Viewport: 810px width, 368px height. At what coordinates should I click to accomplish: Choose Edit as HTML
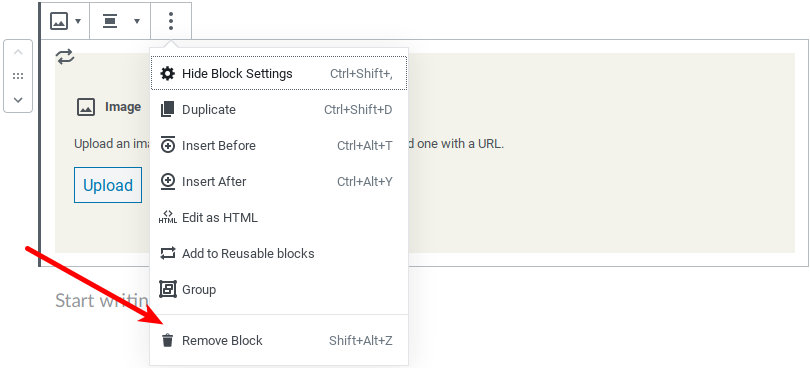tap(279, 218)
